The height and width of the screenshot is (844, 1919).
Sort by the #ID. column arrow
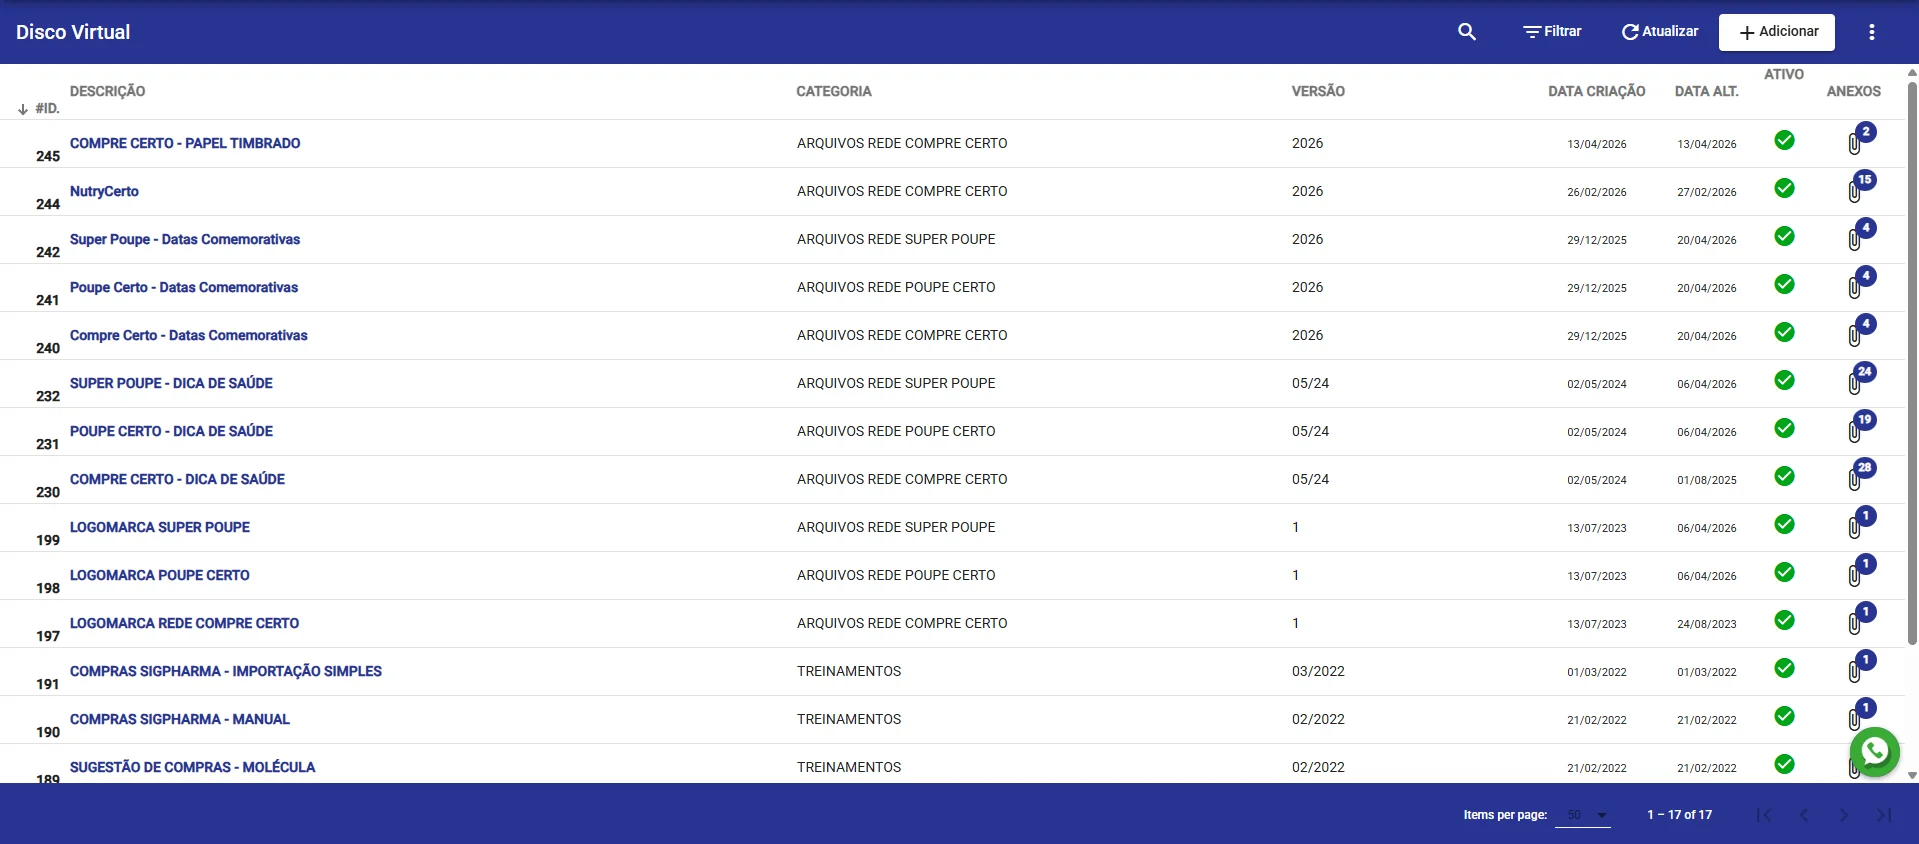[x=23, y=109]
